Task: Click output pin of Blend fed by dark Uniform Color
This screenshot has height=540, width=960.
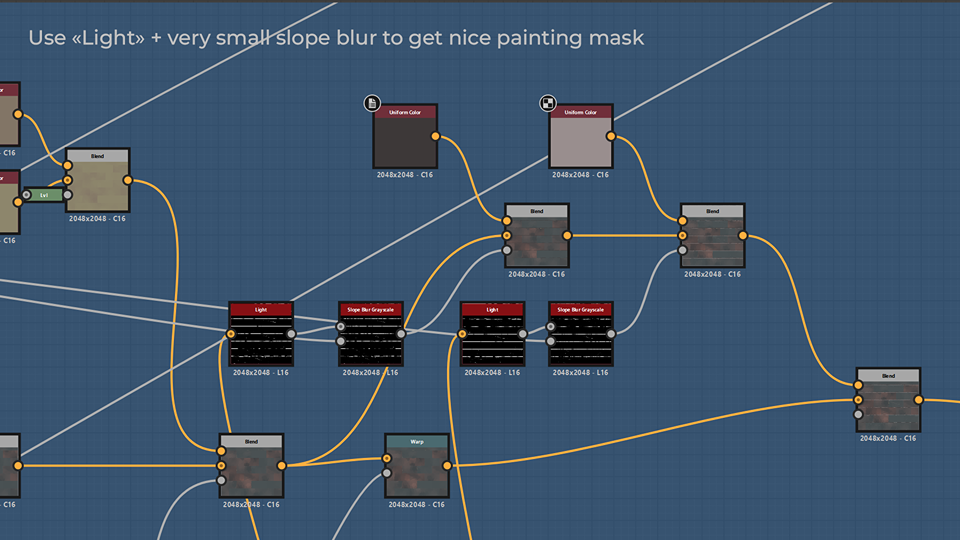Action: [x=567, y=236]
